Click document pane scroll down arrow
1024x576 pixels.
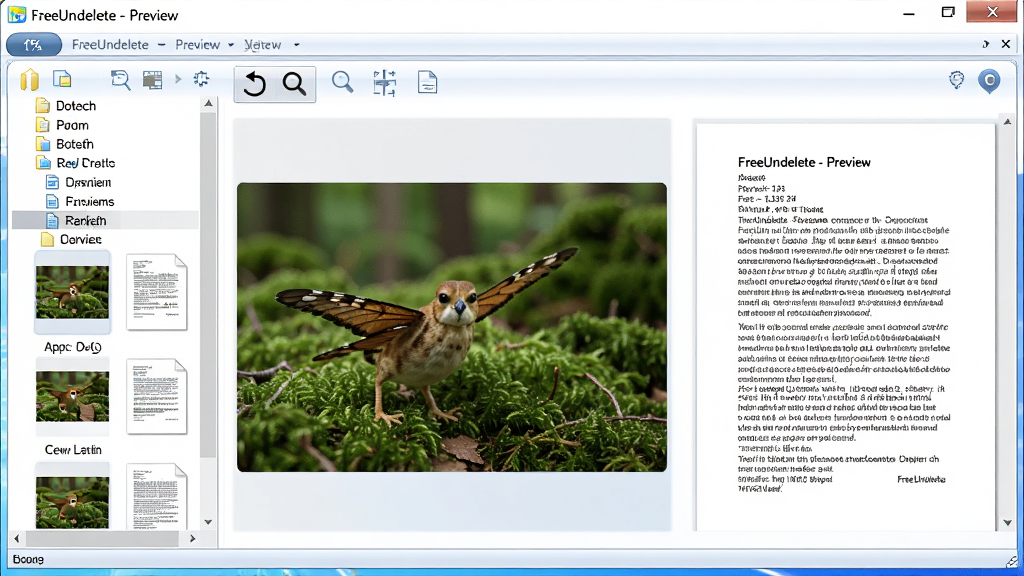[x=1008, y=522]
